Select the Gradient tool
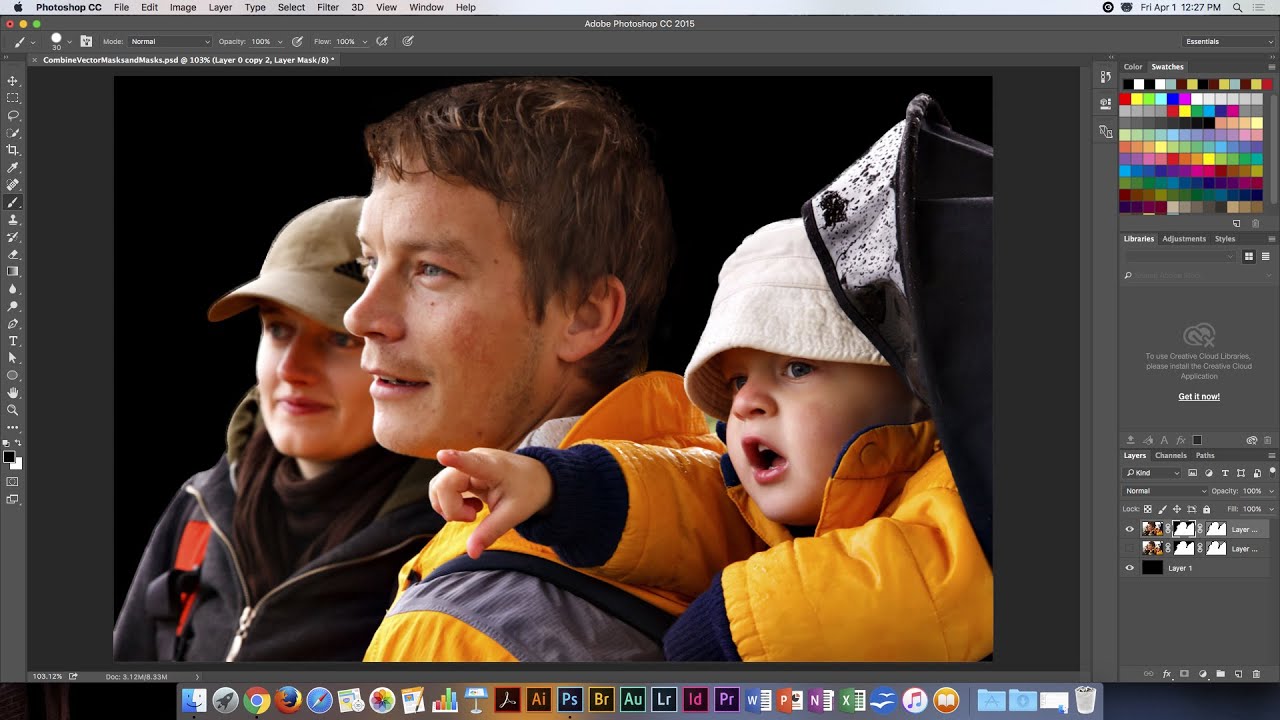1280x720 pixels. pyautogui.click(x=13, y=271)
